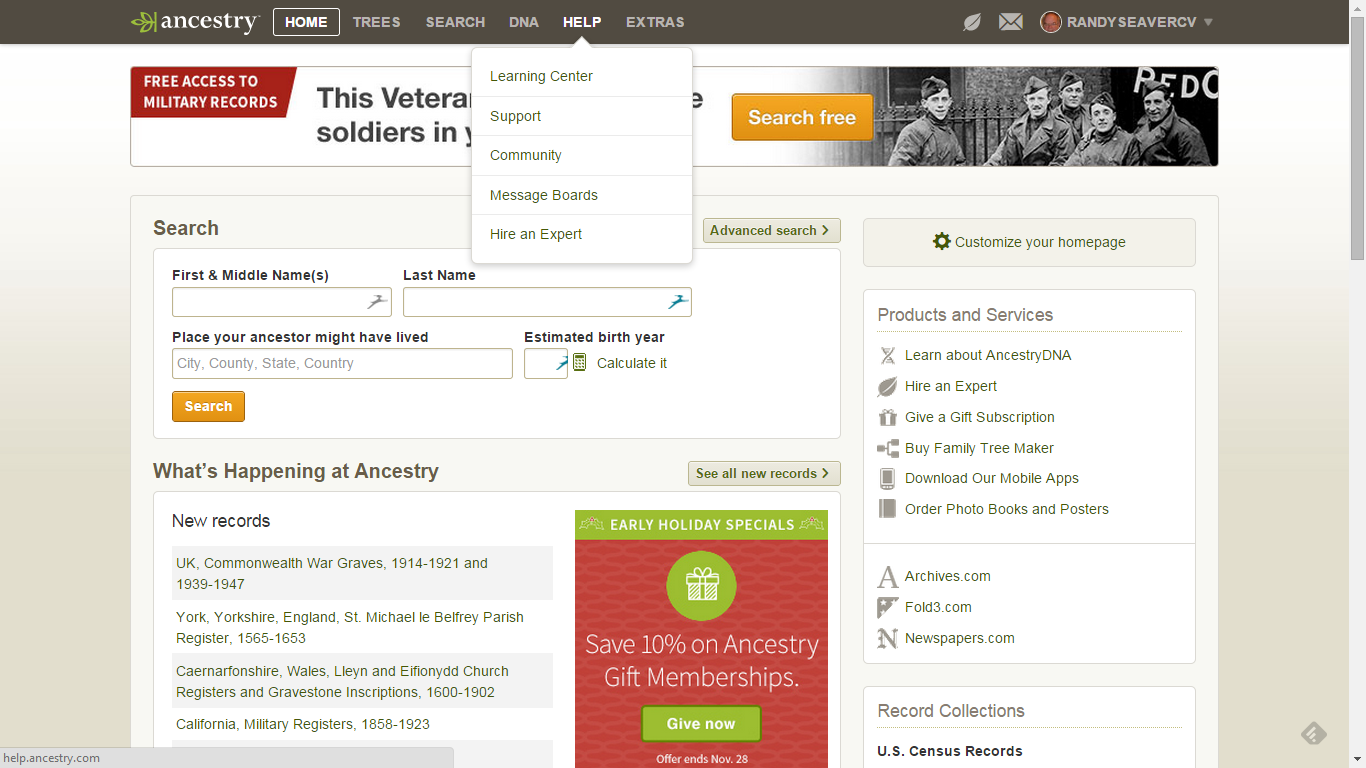Viewport: 1366px width, 768px height.
Task: Focus the place ancestor lived field
Action: (x=342, y=363)
